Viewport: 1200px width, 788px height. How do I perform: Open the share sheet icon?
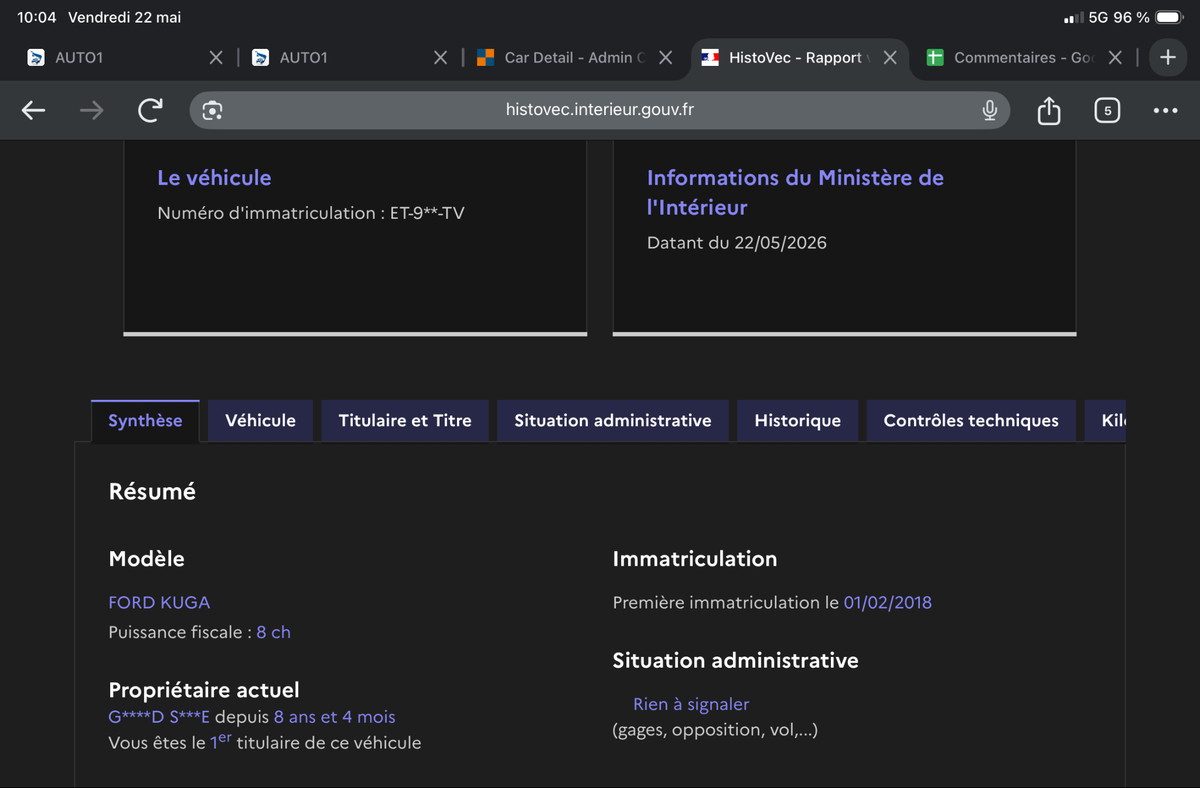[1048, 110]
